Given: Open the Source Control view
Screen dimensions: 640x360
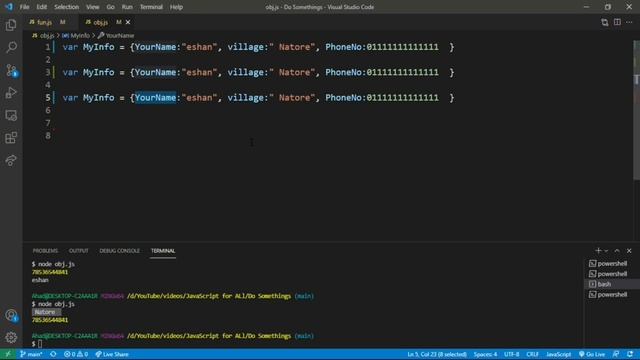Looking at the screenshot, I should pos(11,71).
